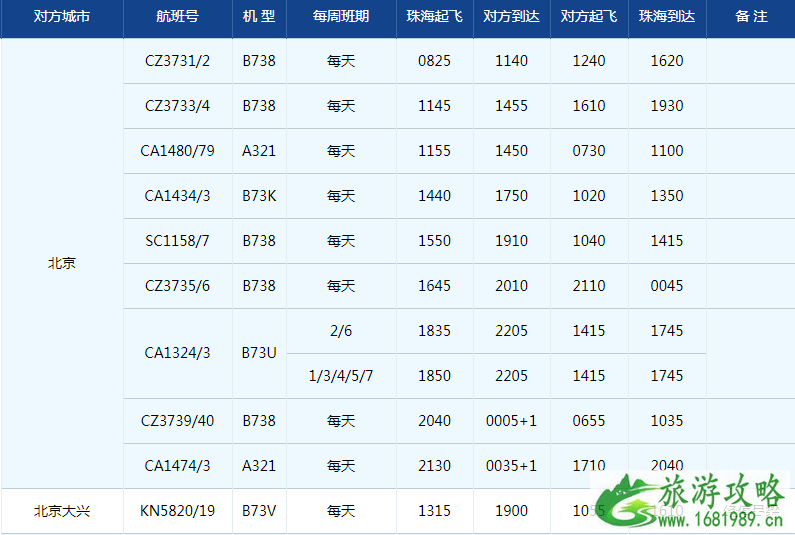The width and height of the screenshot is (795, 535).
Task: Click Zhuhai arrival time 1100
Action: [x=667, y=151]
